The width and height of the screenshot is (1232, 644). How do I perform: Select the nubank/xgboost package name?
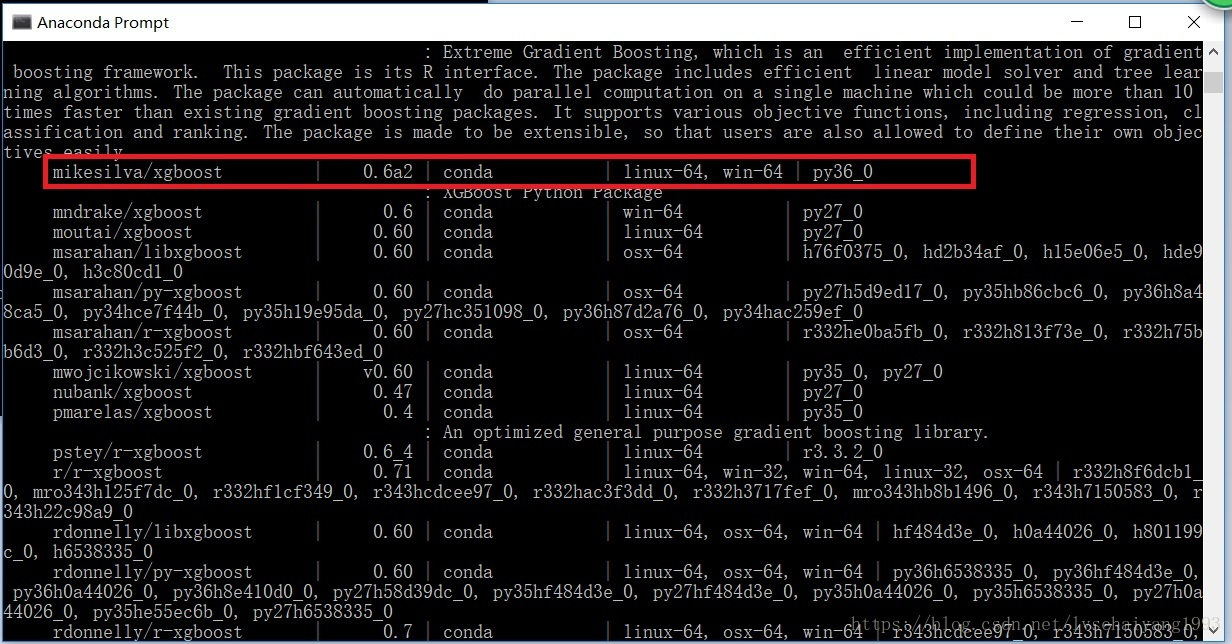tap(123, 392)
